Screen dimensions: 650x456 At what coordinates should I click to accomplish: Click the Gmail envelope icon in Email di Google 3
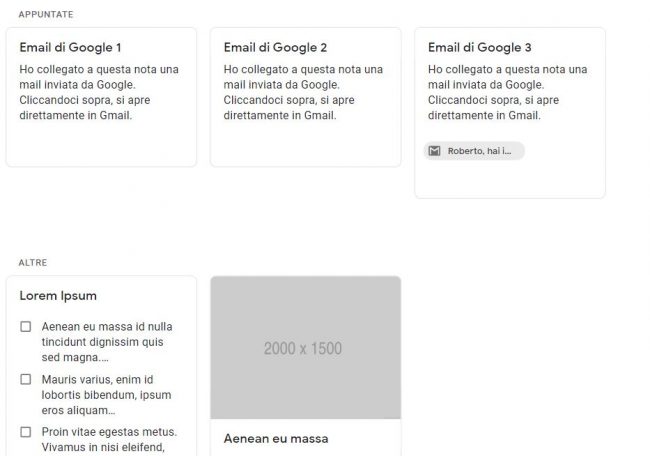[x=434, y=151]
